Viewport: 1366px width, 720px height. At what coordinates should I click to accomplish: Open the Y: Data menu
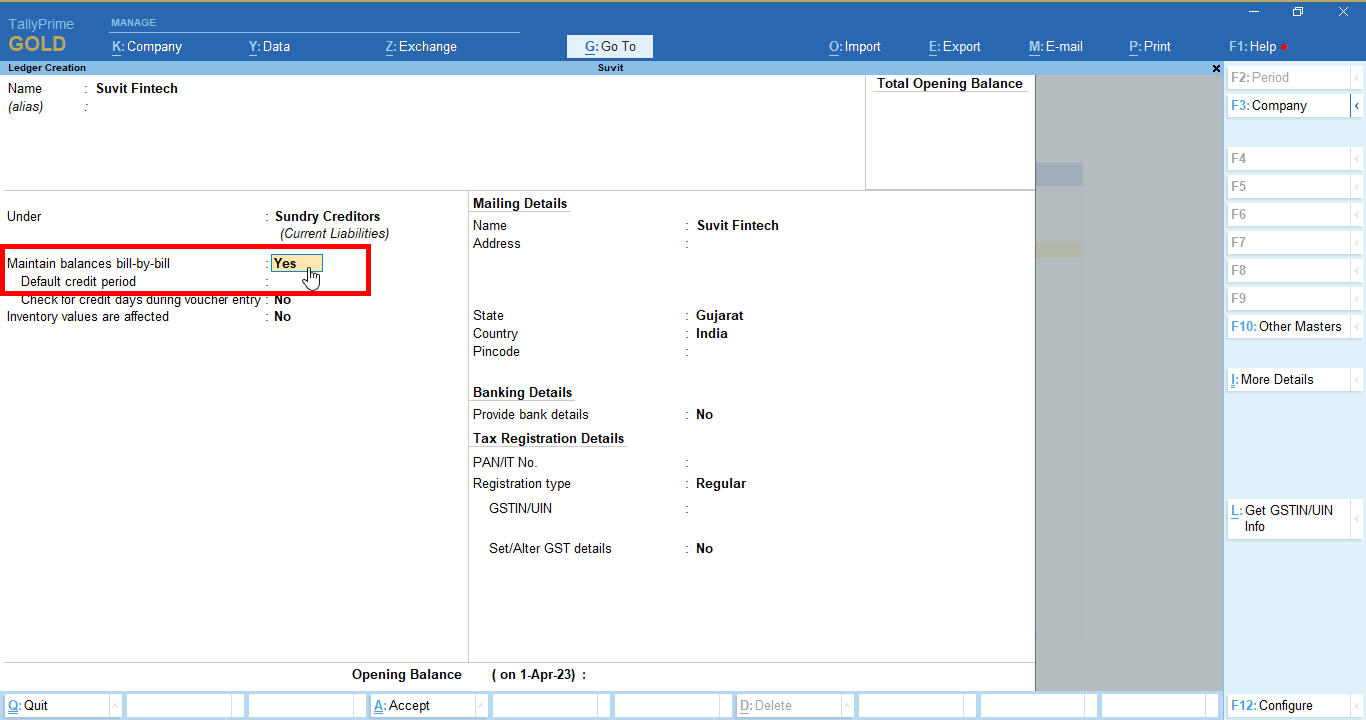[x=269, y=46]
